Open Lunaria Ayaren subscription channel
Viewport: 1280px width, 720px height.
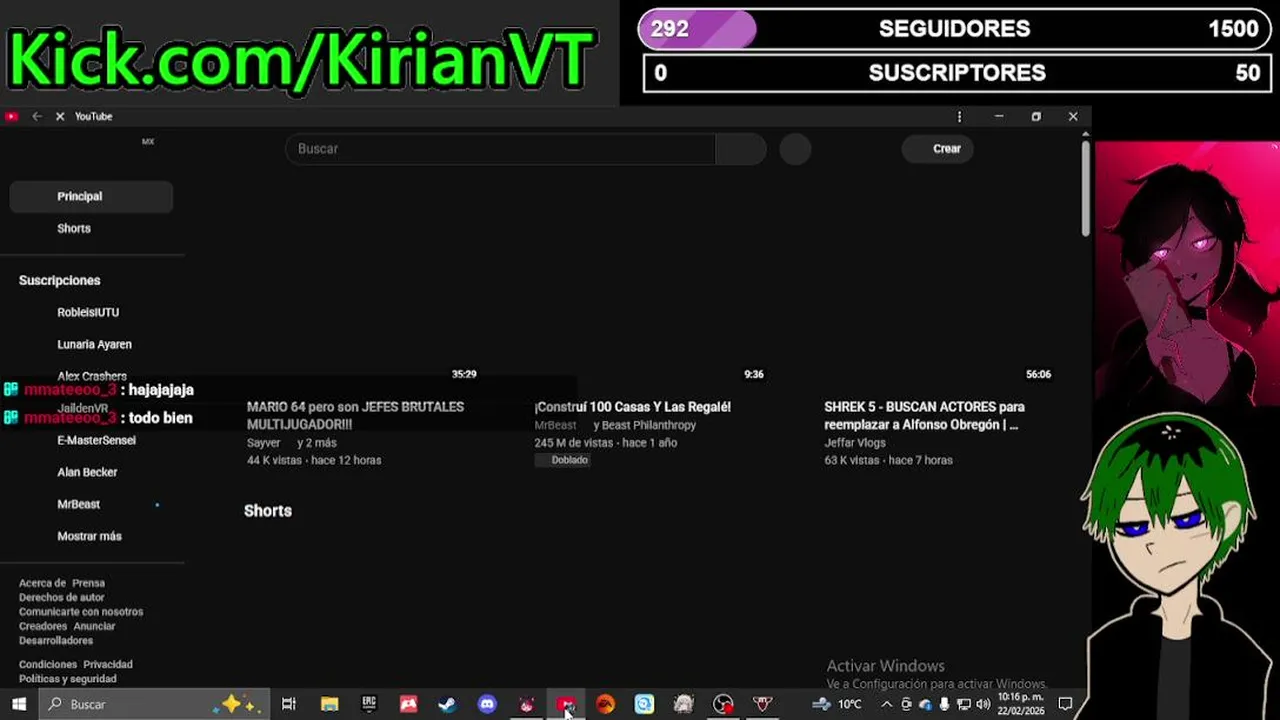[94, 345]
